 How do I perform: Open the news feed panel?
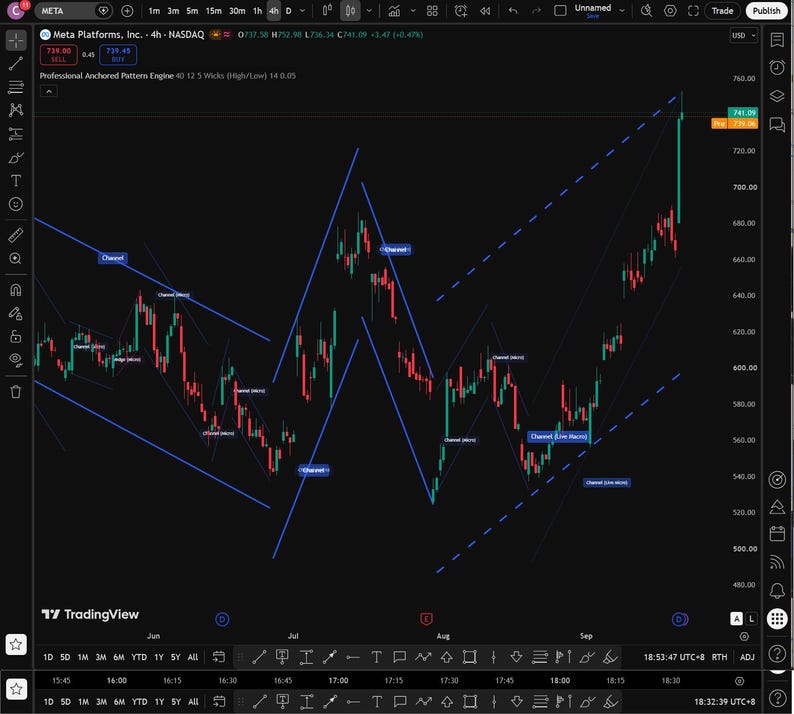tap(777, 562)
